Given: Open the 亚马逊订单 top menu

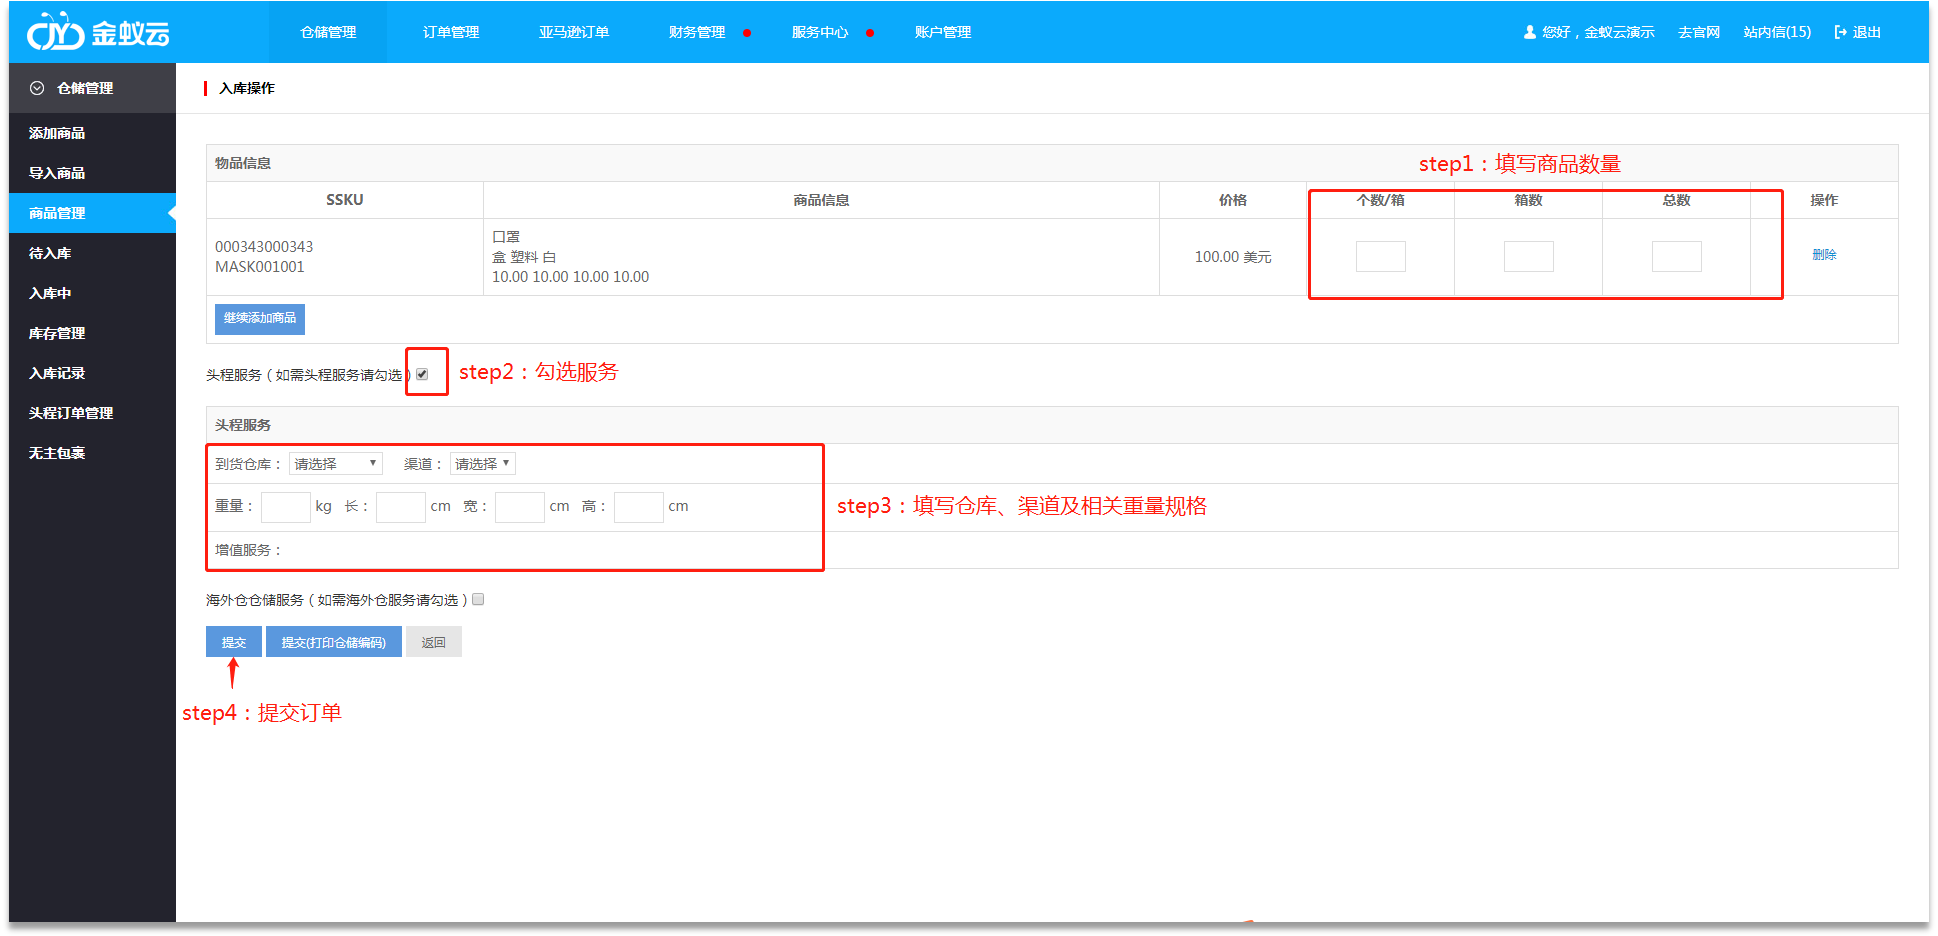Looking at the screenshot, I should [x=573, y=32].
